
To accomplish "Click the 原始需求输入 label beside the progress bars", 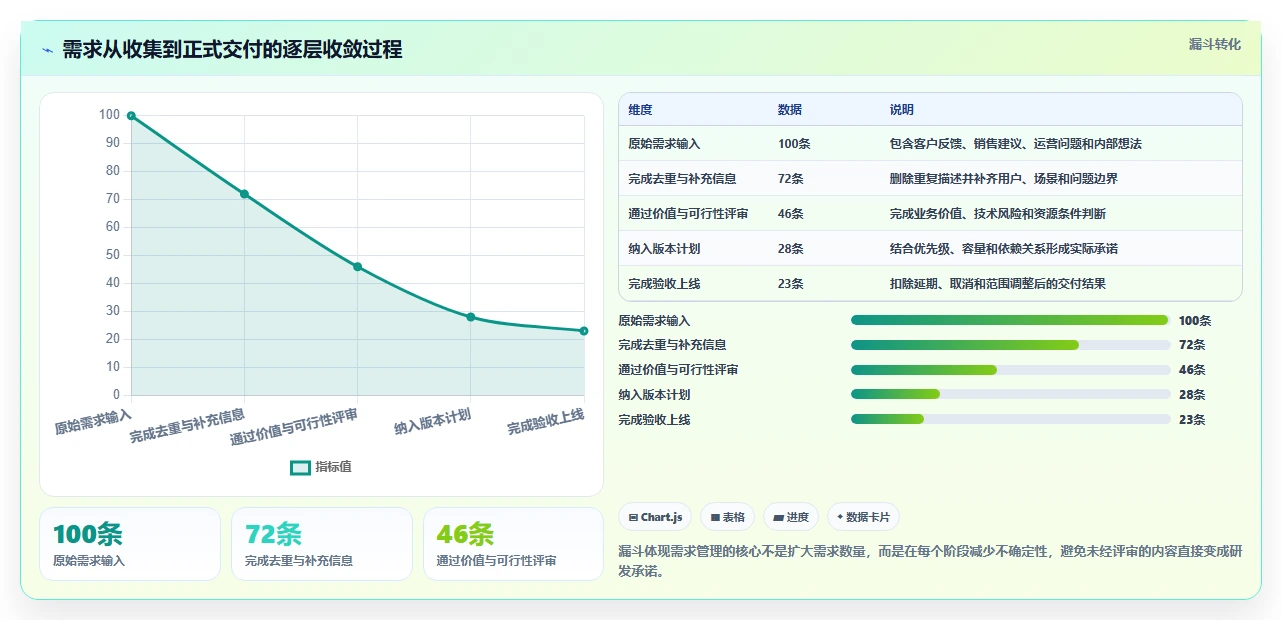I will coord(654,321).
